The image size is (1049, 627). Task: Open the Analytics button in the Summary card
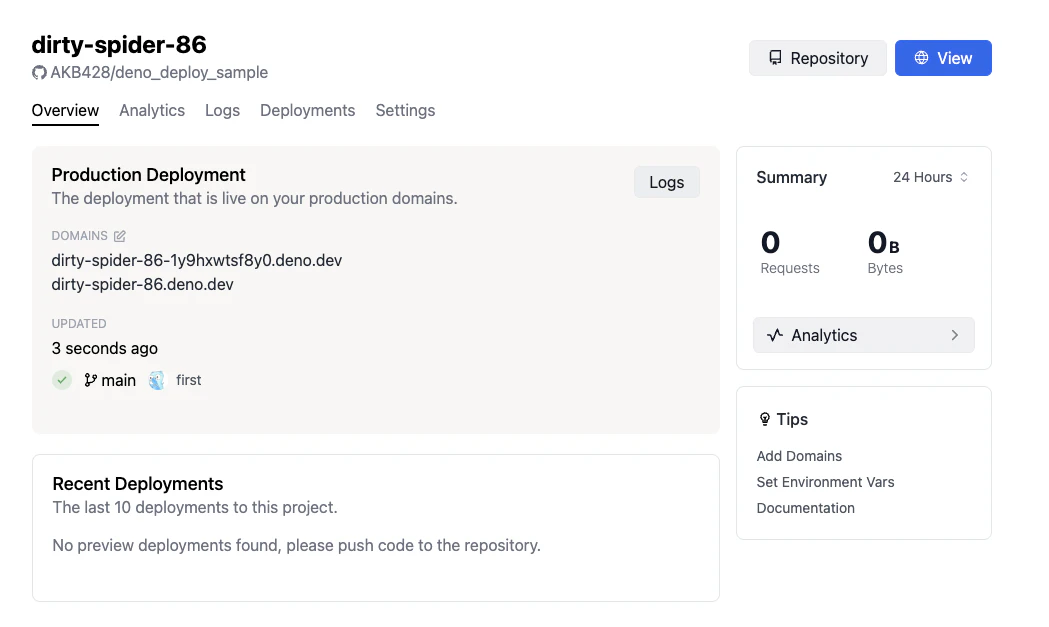tap(864, 335)
